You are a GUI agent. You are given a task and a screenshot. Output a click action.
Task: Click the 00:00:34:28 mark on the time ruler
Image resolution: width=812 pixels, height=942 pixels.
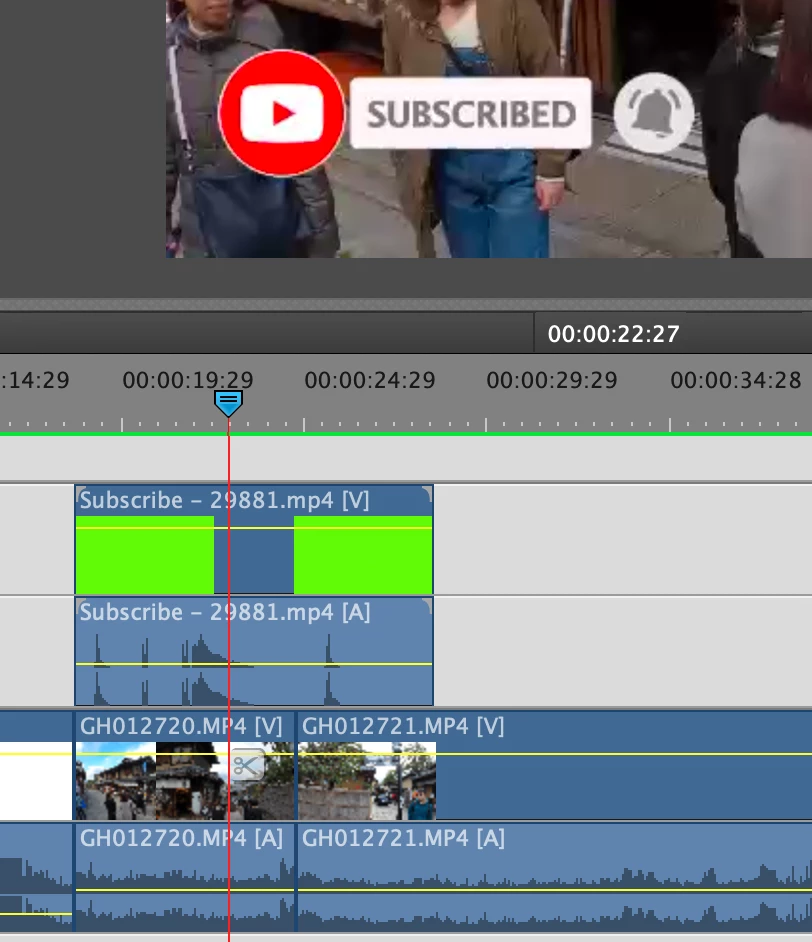736,380
